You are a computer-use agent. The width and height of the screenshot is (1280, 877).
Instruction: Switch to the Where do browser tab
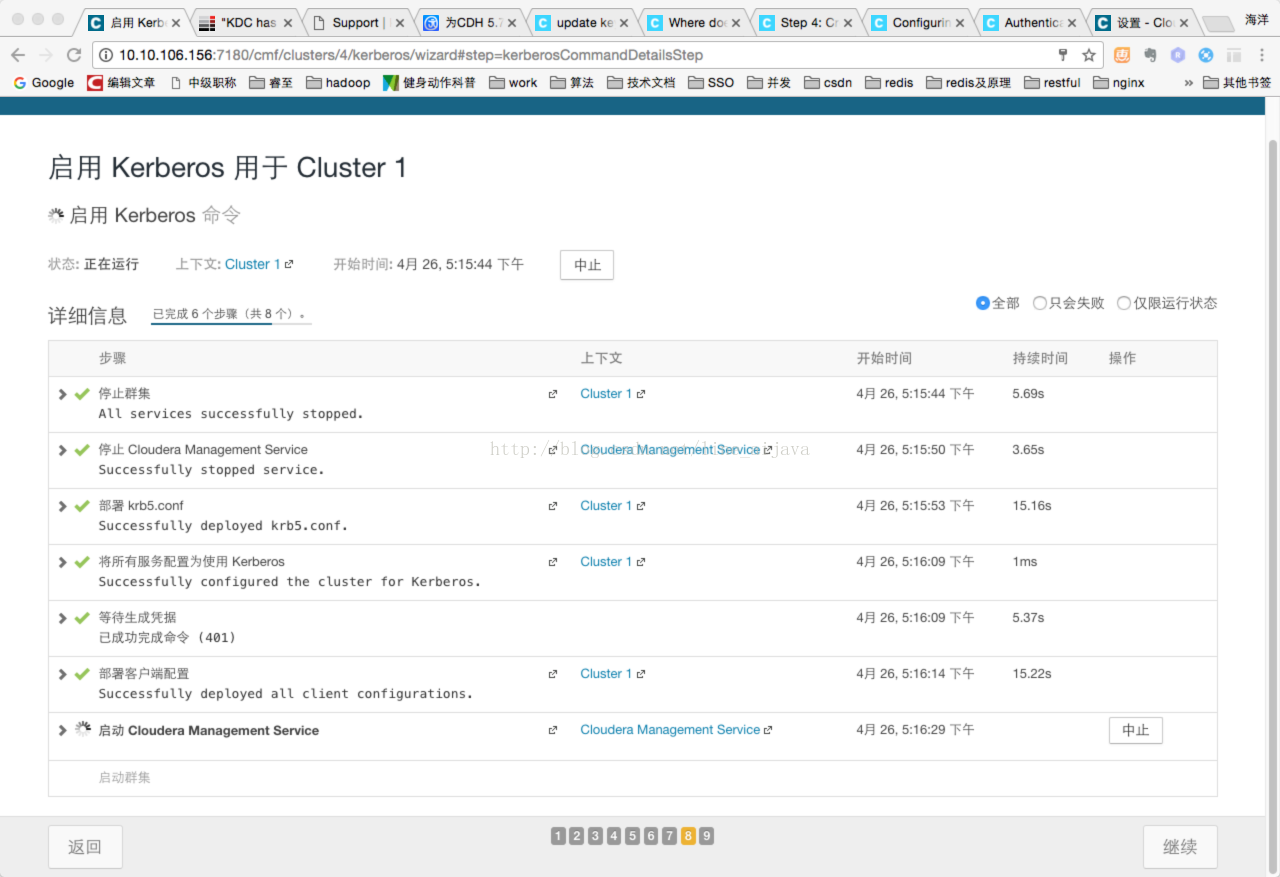(693, 22)
